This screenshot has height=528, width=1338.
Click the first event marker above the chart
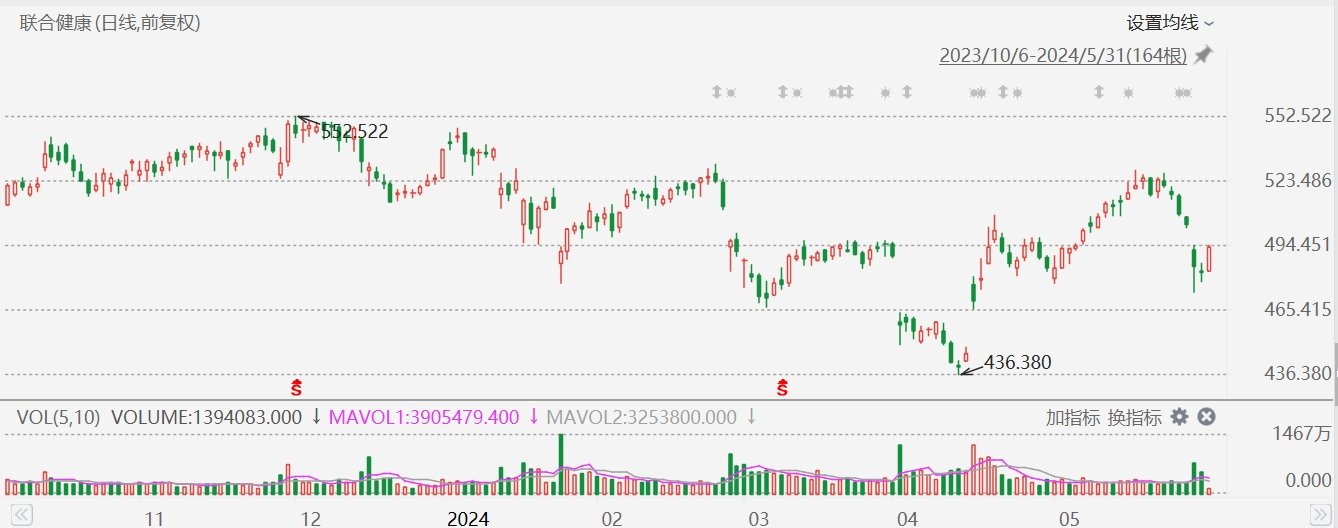coord(716,93)
